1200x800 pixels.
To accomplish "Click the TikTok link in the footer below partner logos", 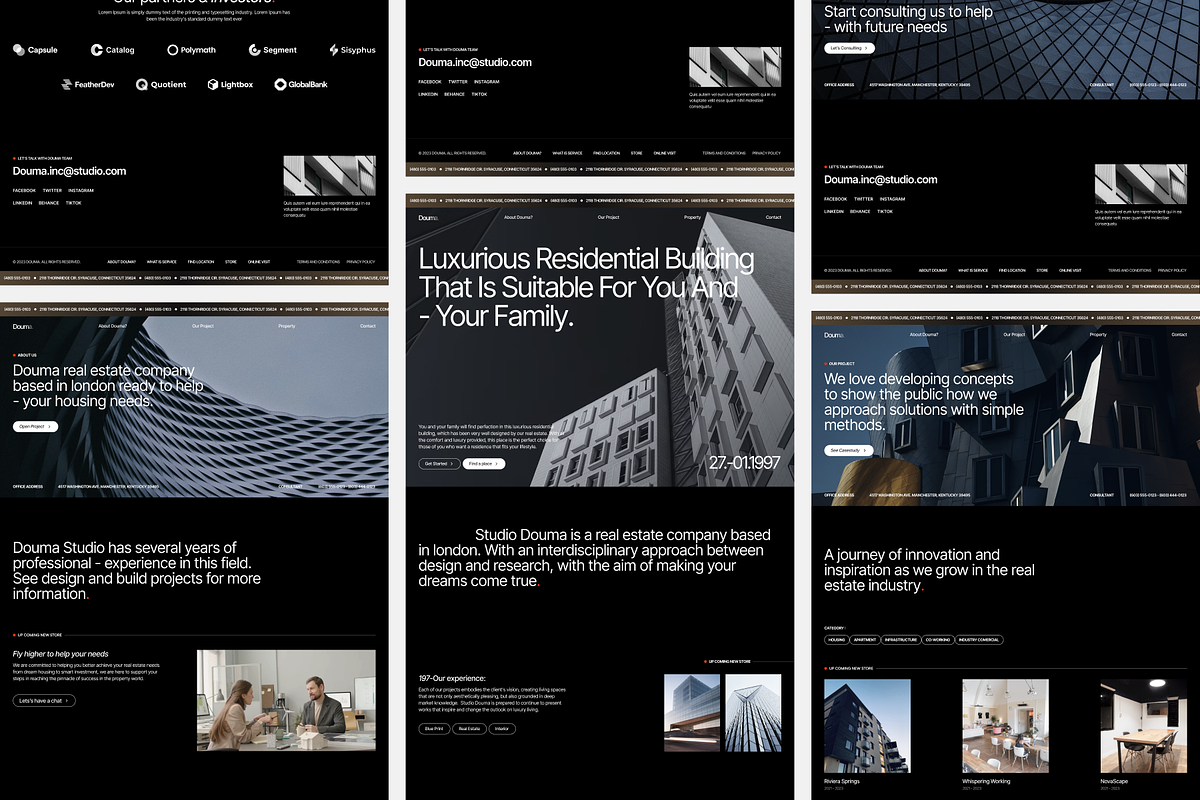I will click(74, 203).
